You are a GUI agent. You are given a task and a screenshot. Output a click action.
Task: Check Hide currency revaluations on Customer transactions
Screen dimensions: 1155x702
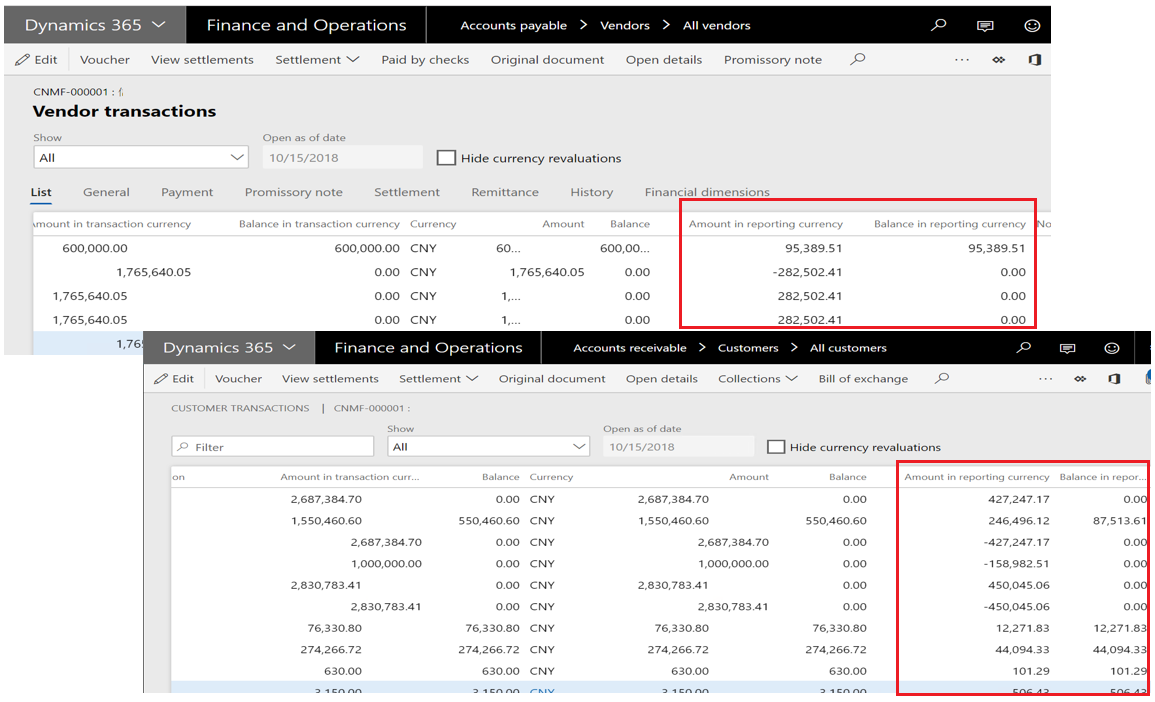click(776, 447)
